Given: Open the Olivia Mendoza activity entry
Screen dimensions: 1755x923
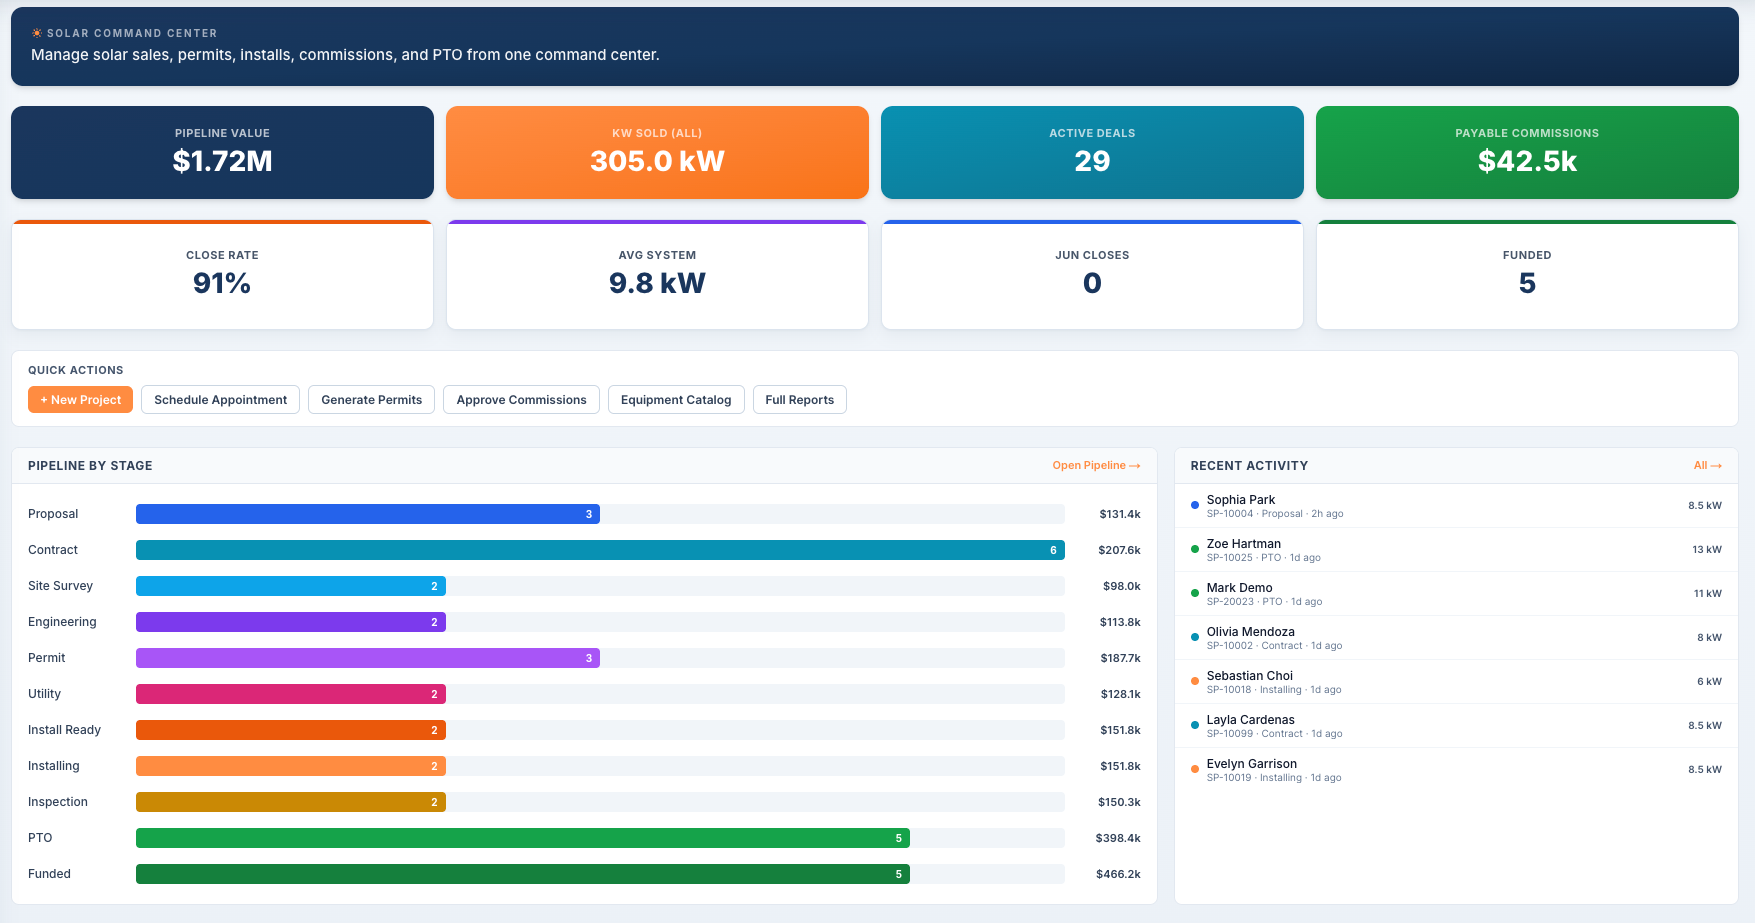Looking at the screenshot, I should tap(1456, 638).
